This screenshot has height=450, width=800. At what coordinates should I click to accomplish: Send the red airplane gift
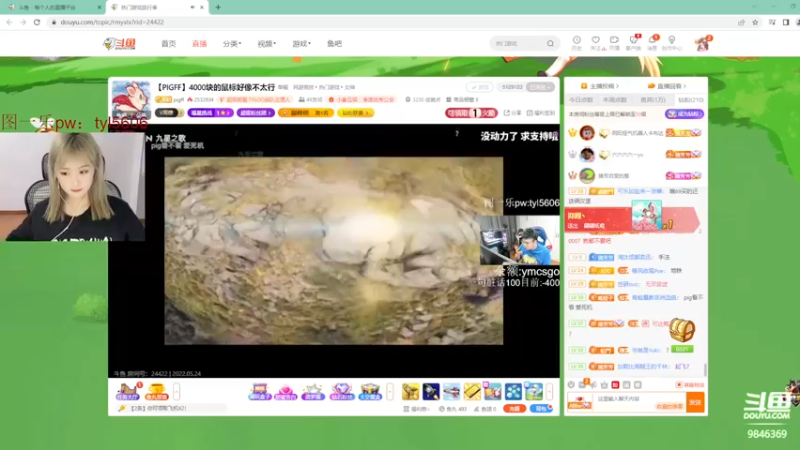pyautogui.click(x=452, y=391)
